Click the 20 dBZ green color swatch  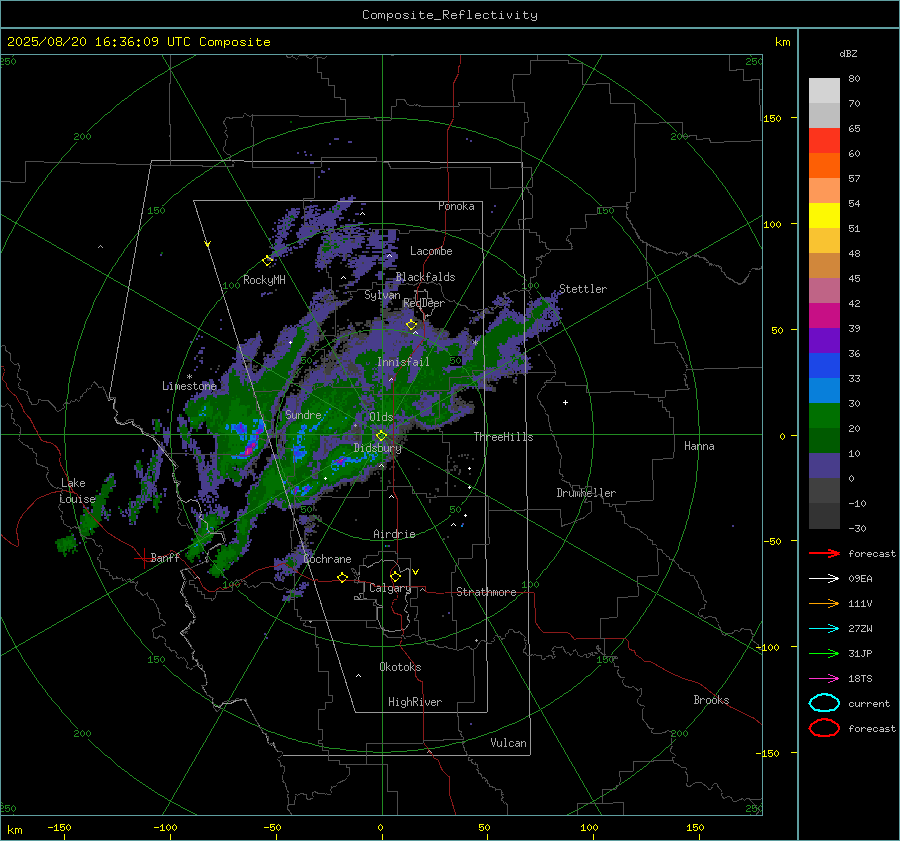(824, 415)
